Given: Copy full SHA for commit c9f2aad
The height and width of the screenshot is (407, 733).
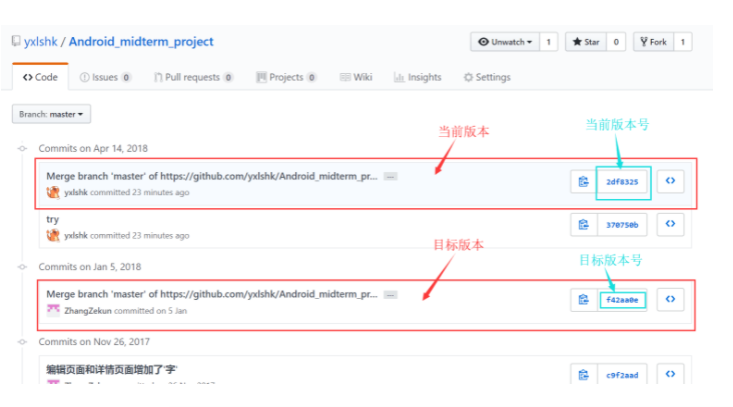Looking at the screenshot, I should click(x=583, y=375).
